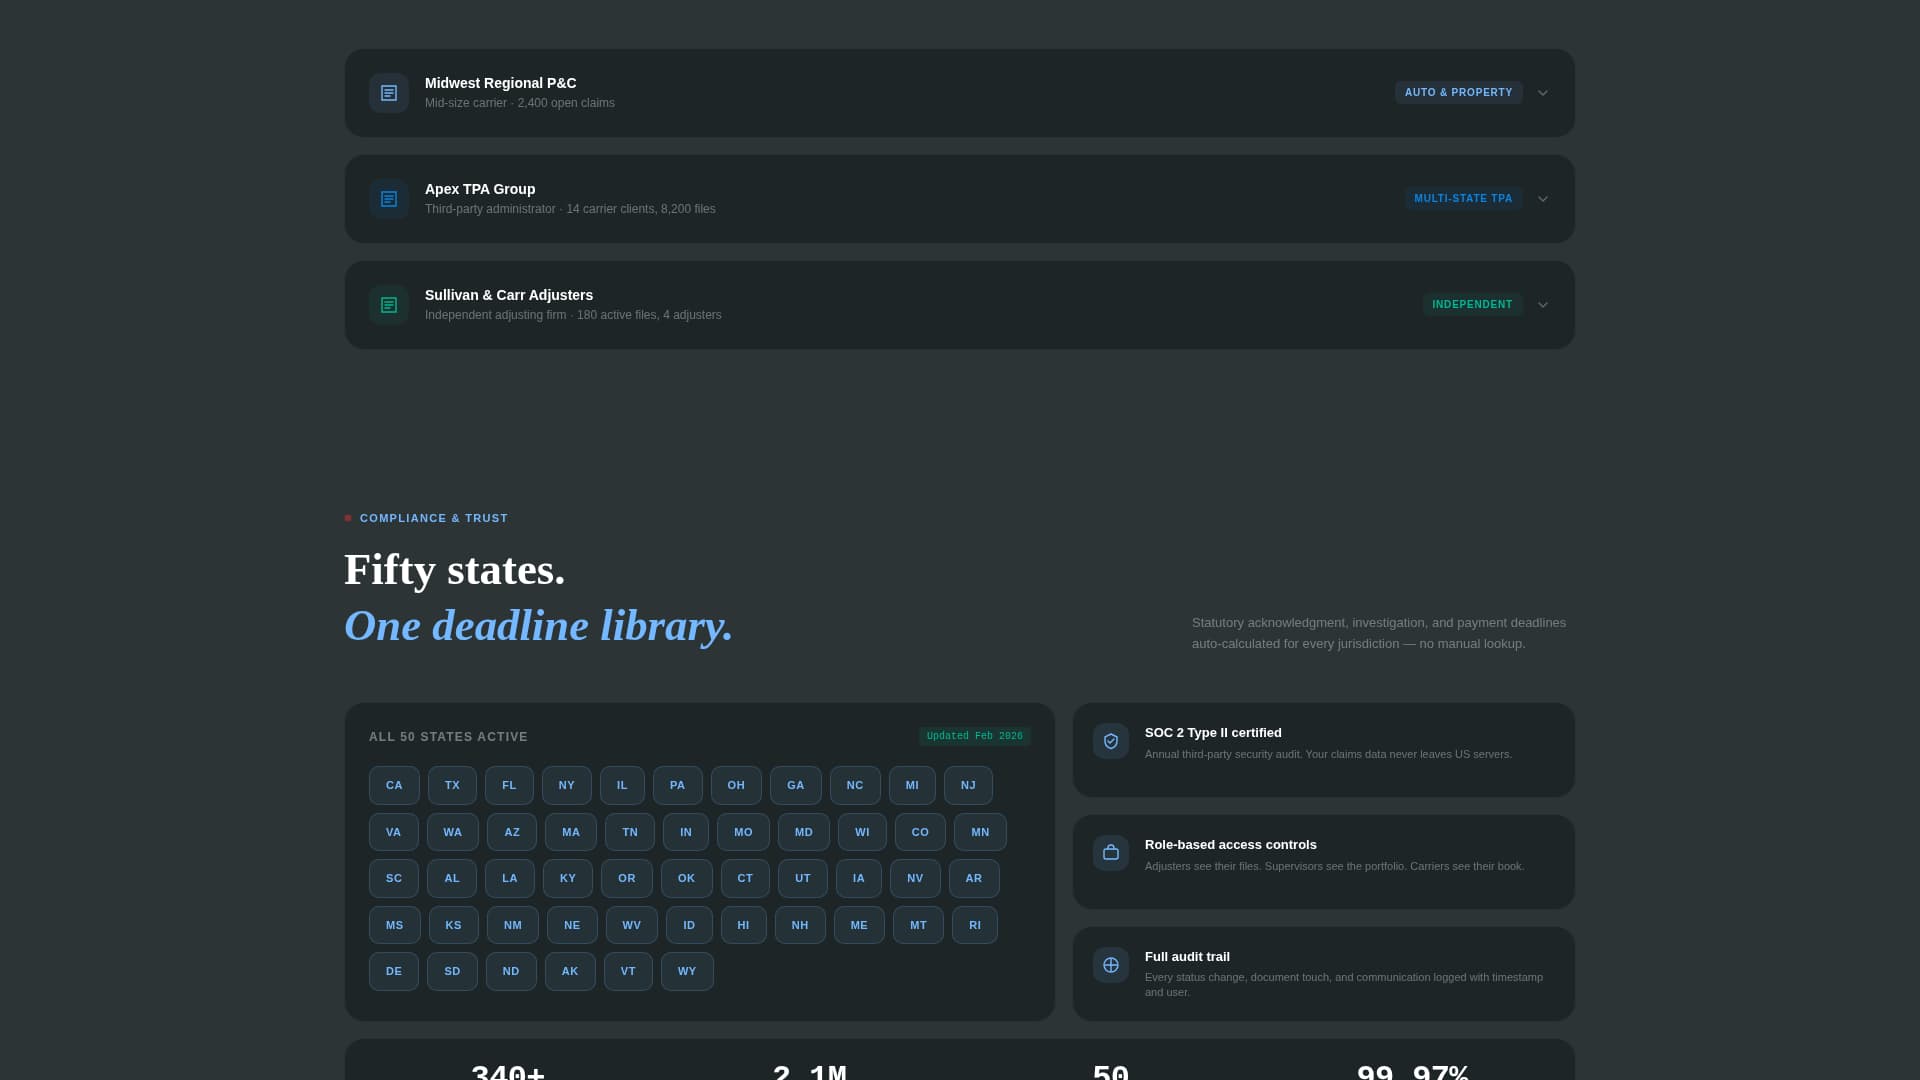Select the DE state chip
The height and width of the screenshot is (1080, 1920).
click(x=394, y=971)
